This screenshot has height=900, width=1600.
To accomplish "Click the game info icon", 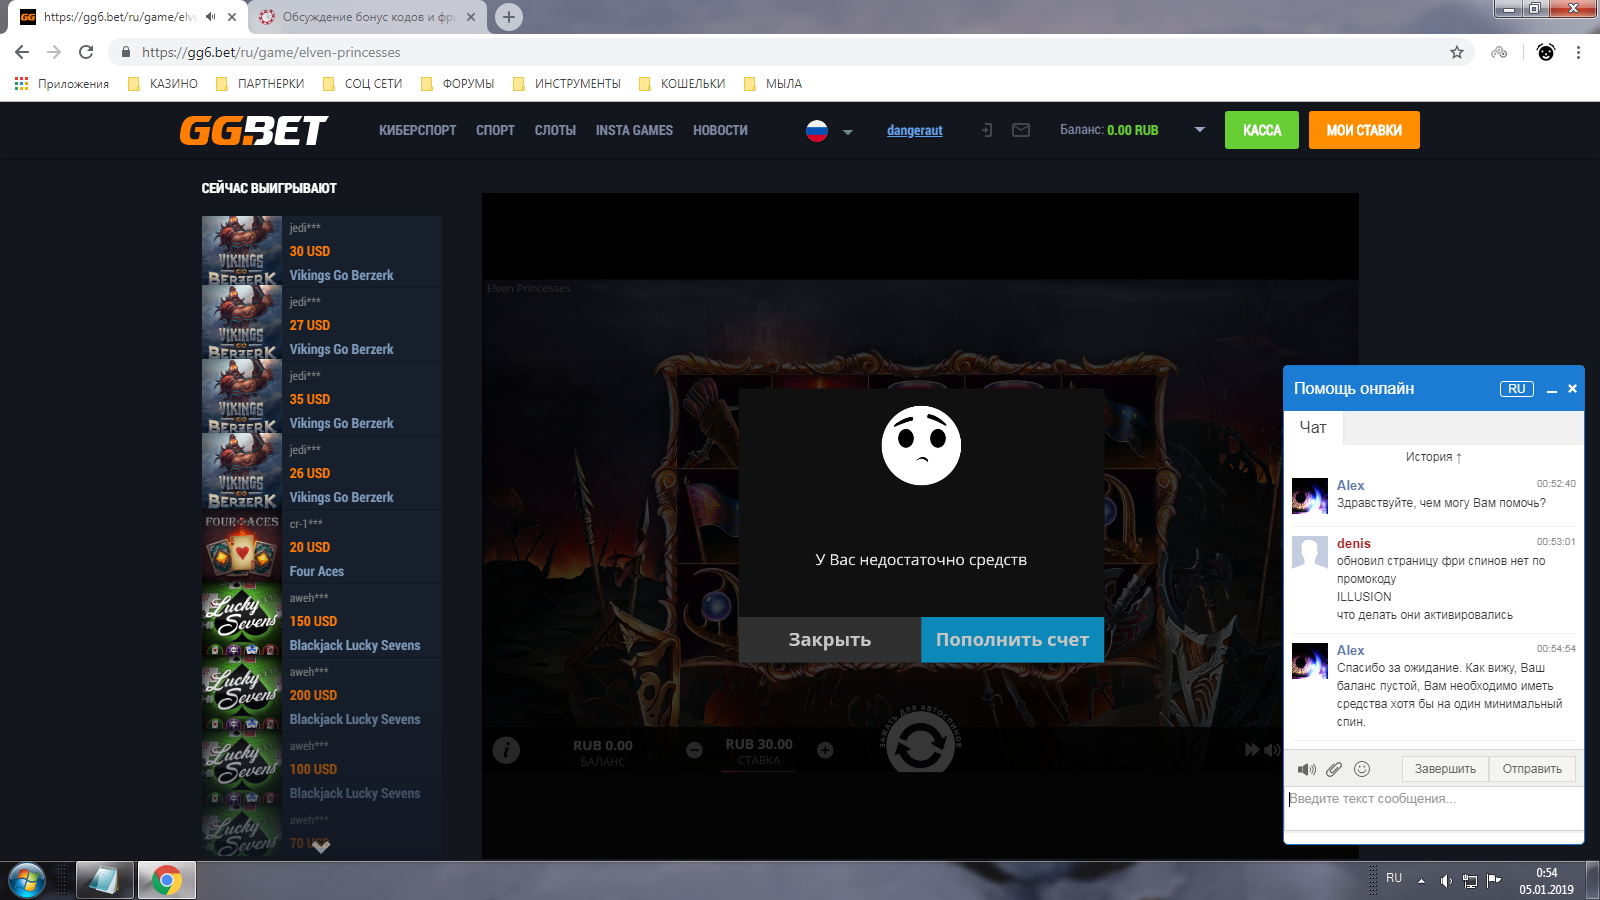I will [x=506, y=749].
